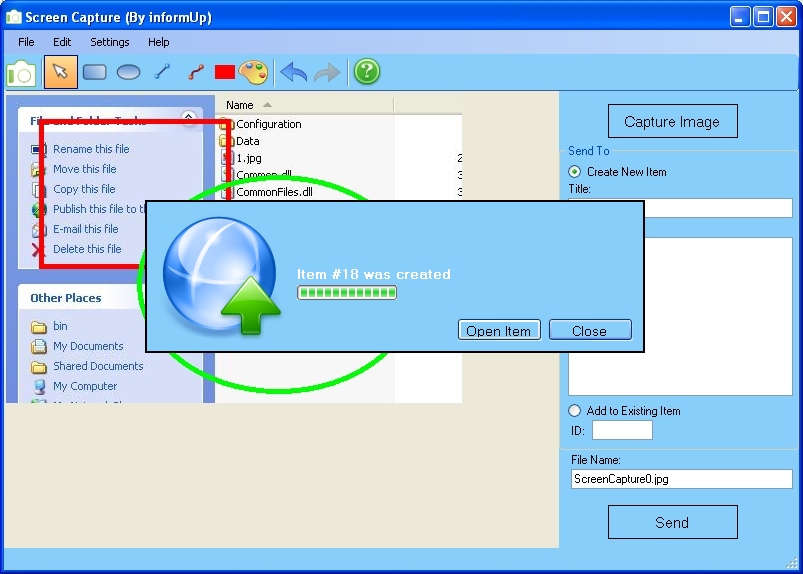Screen dimensions: 803x574
Task: Click the large description text area
Action: click(718, 316)
